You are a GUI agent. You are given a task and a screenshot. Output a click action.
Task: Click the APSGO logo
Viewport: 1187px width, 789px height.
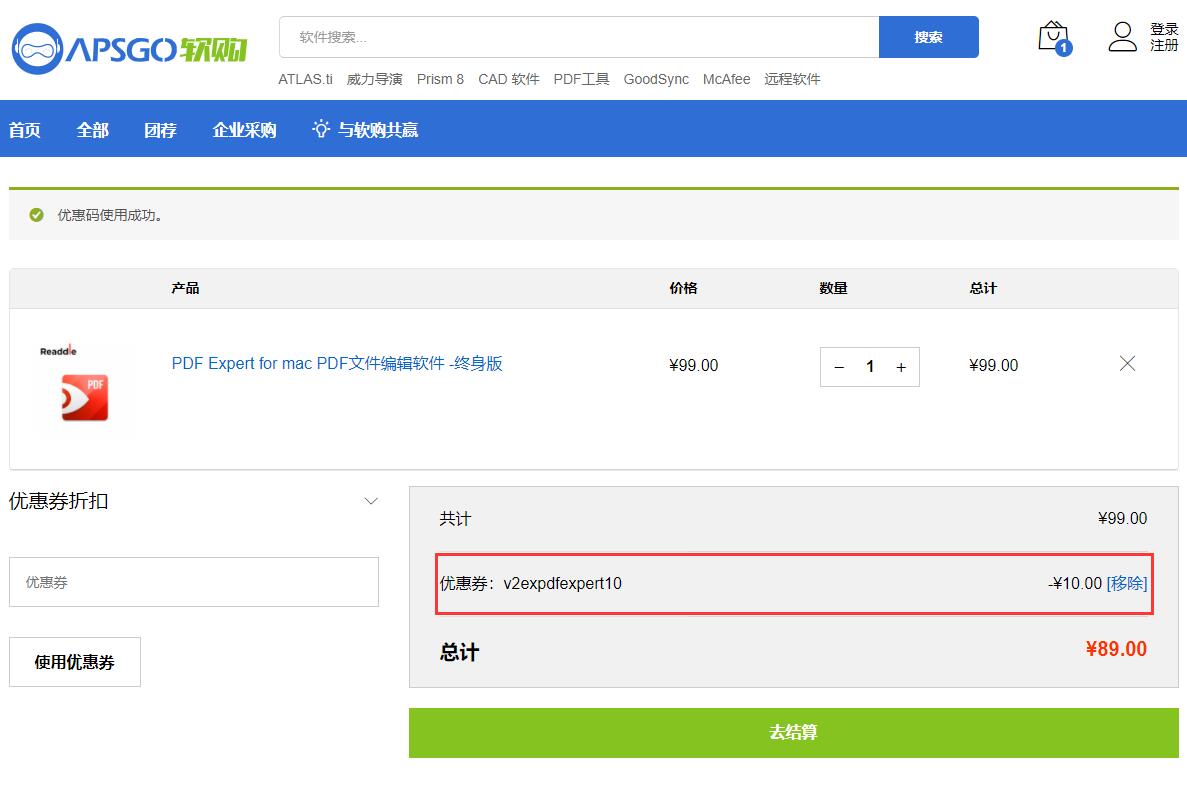[x=129, y=47]
